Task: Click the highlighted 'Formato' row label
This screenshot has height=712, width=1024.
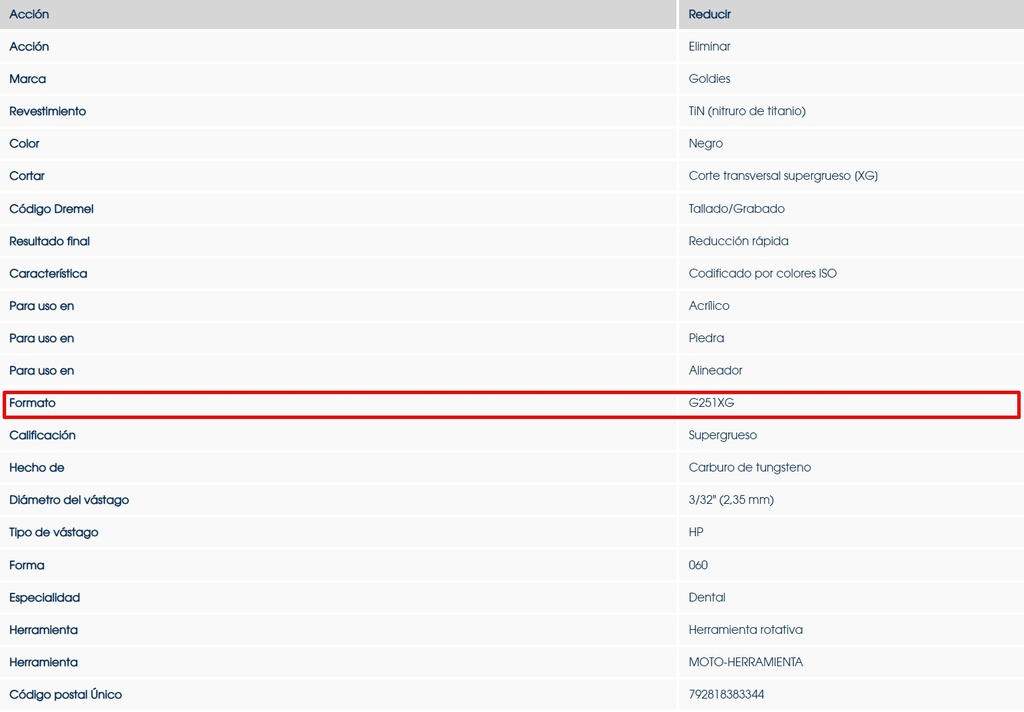Action: (x=33, y=403)
